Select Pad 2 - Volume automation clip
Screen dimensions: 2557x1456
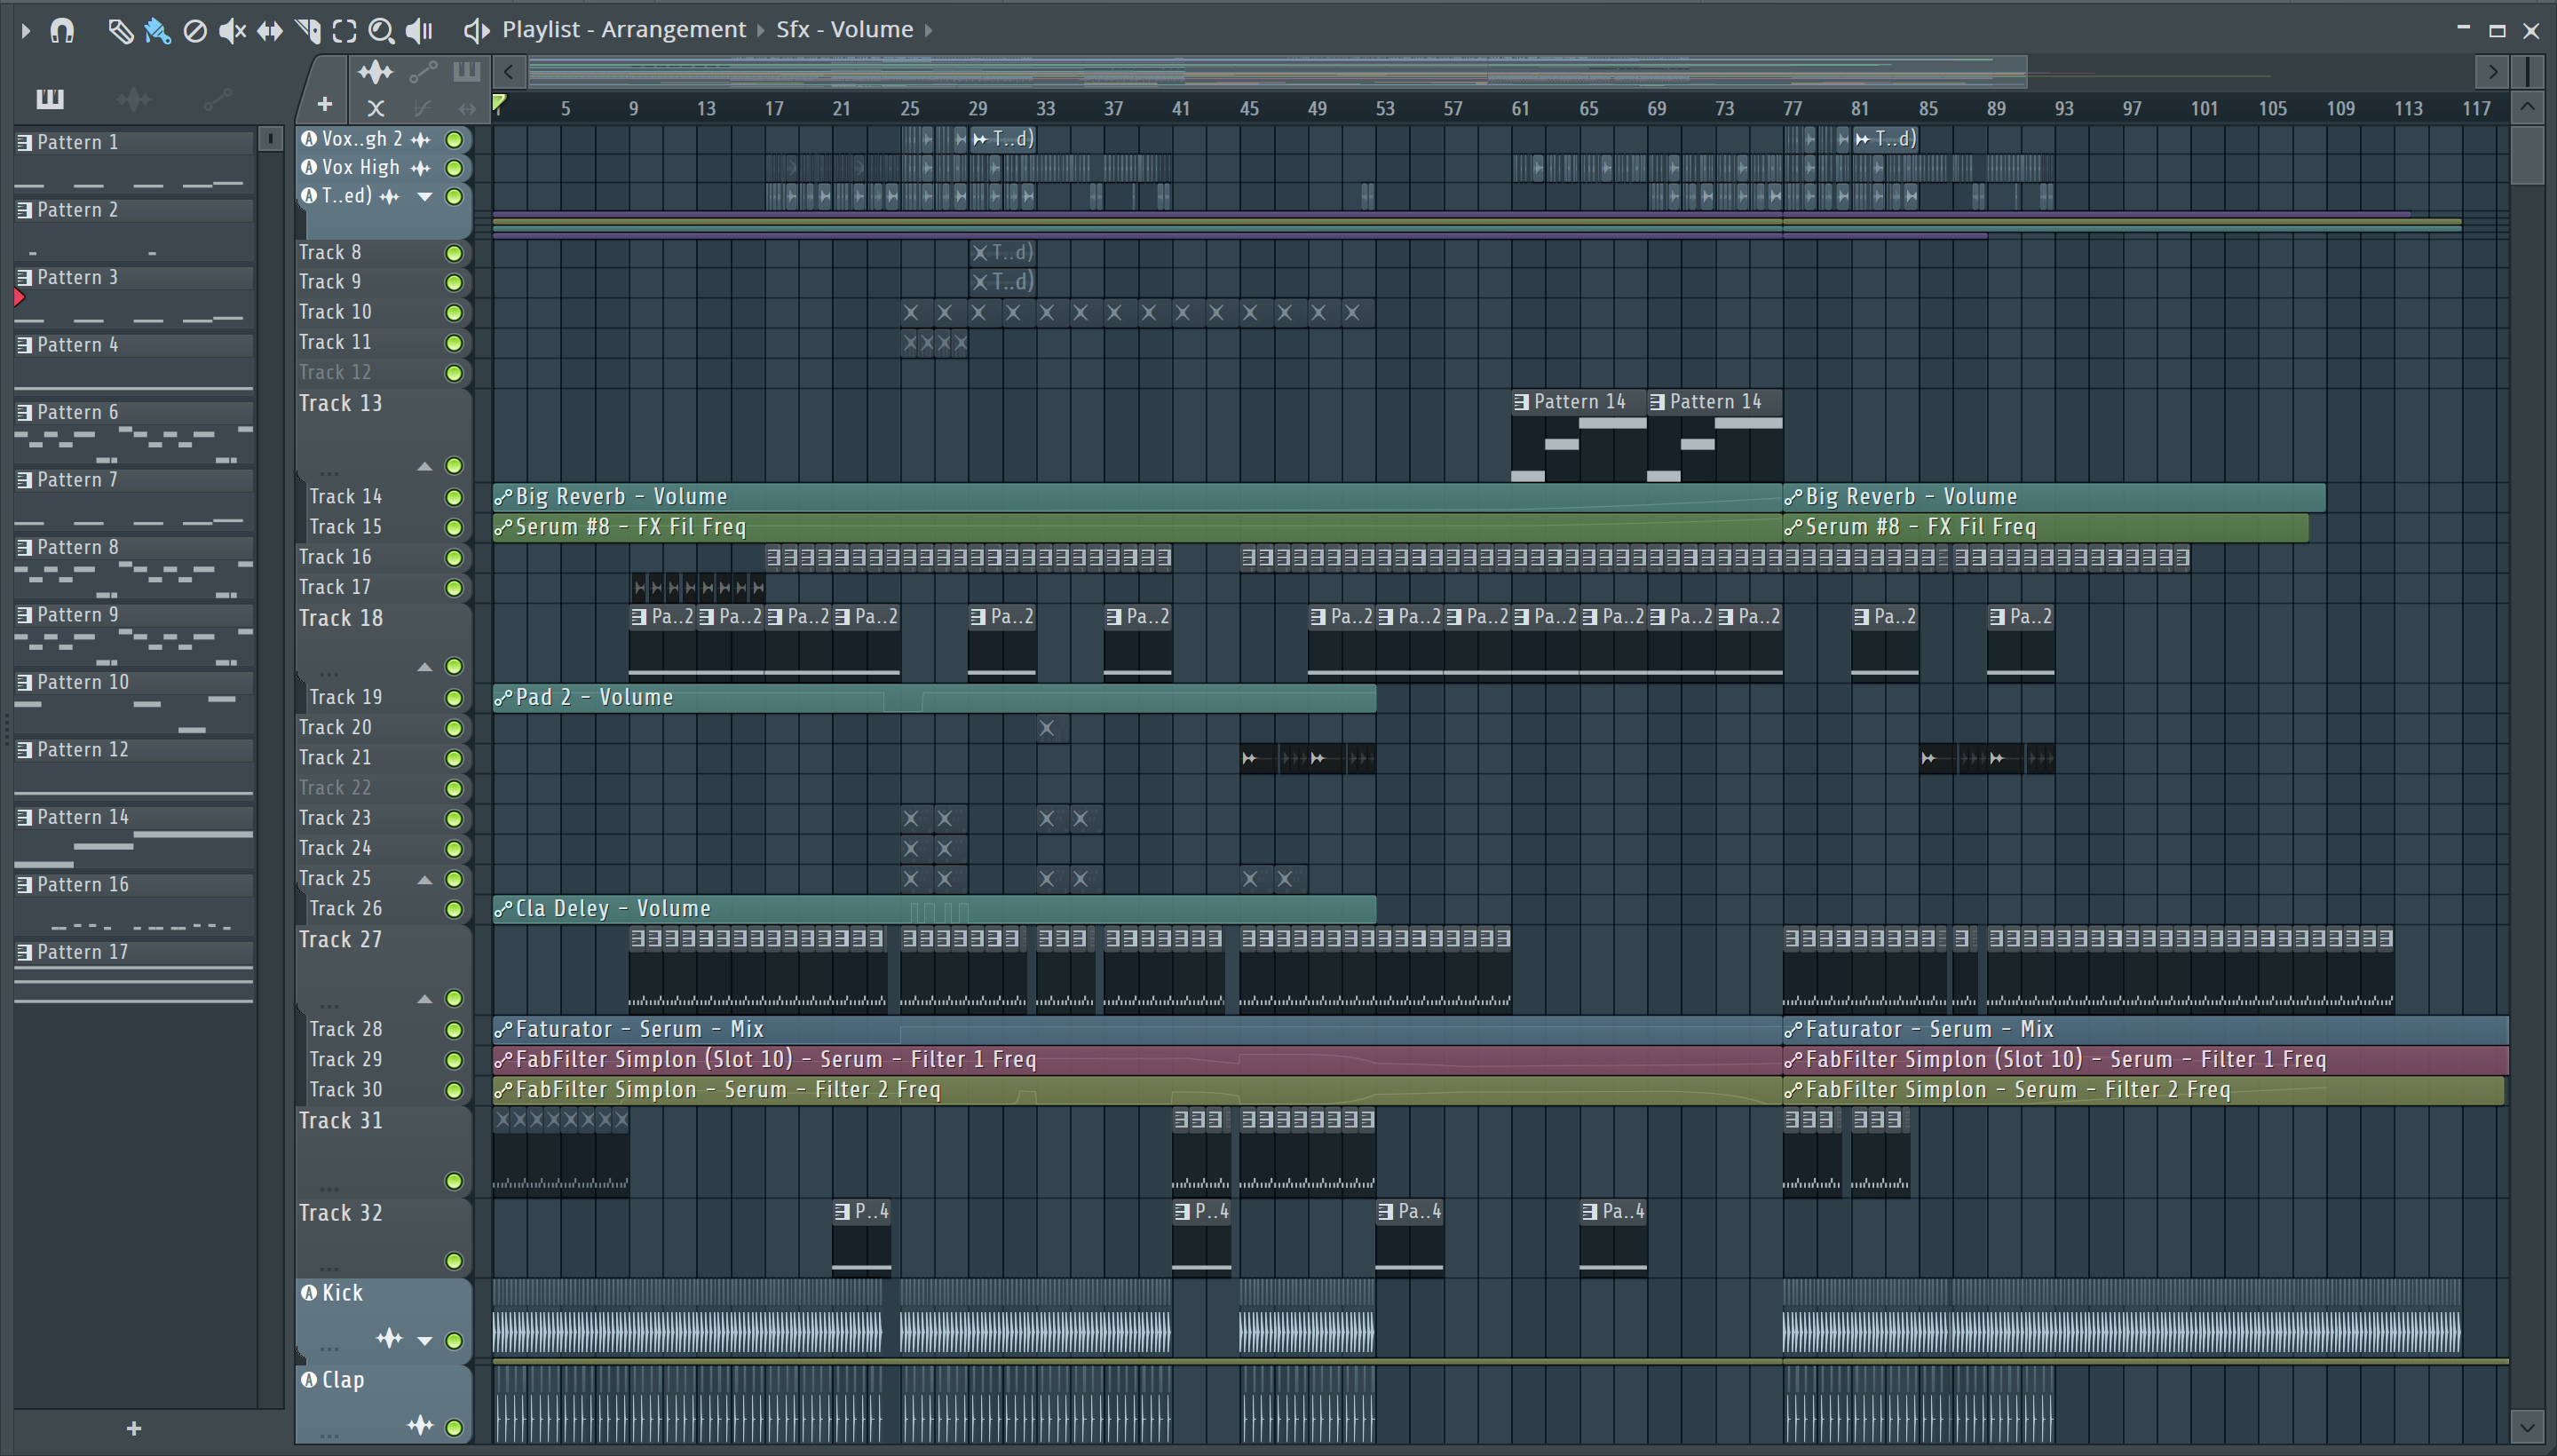[934, 698]
